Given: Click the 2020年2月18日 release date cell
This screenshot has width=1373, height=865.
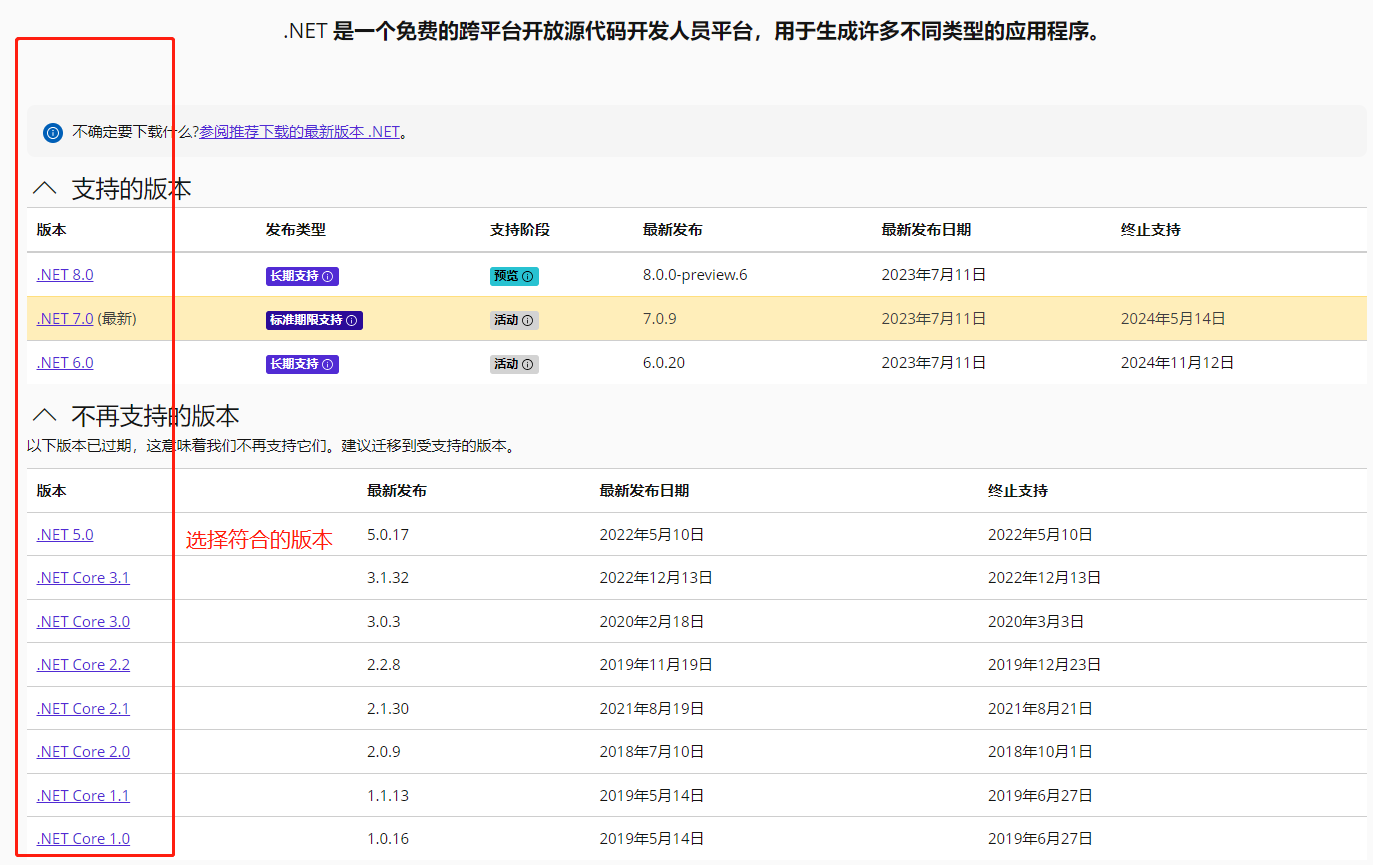Looking at the screenshot, I should point(652,622).
